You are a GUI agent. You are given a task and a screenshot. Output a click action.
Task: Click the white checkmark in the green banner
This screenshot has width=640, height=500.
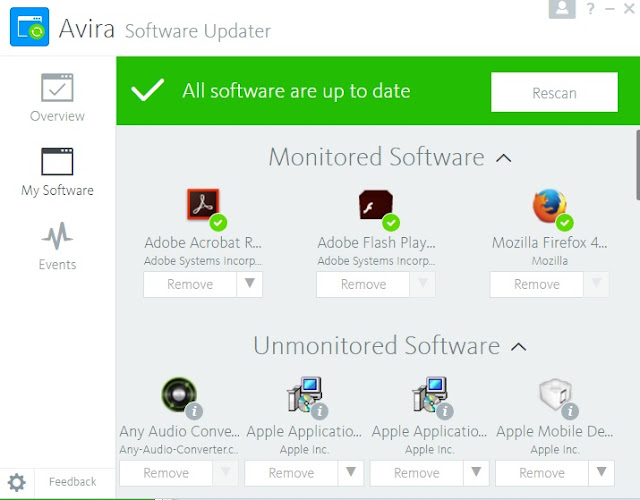147,89
